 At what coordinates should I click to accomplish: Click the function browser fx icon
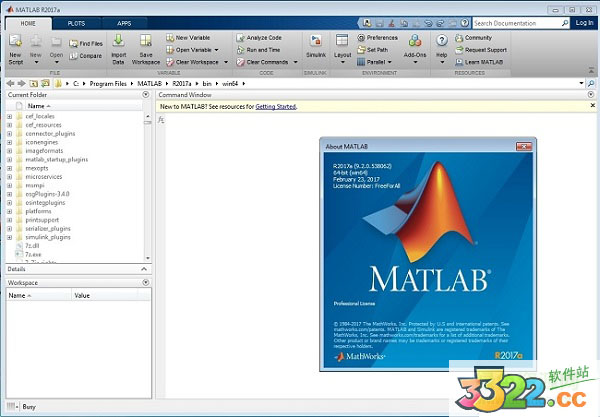click(161, 120)
